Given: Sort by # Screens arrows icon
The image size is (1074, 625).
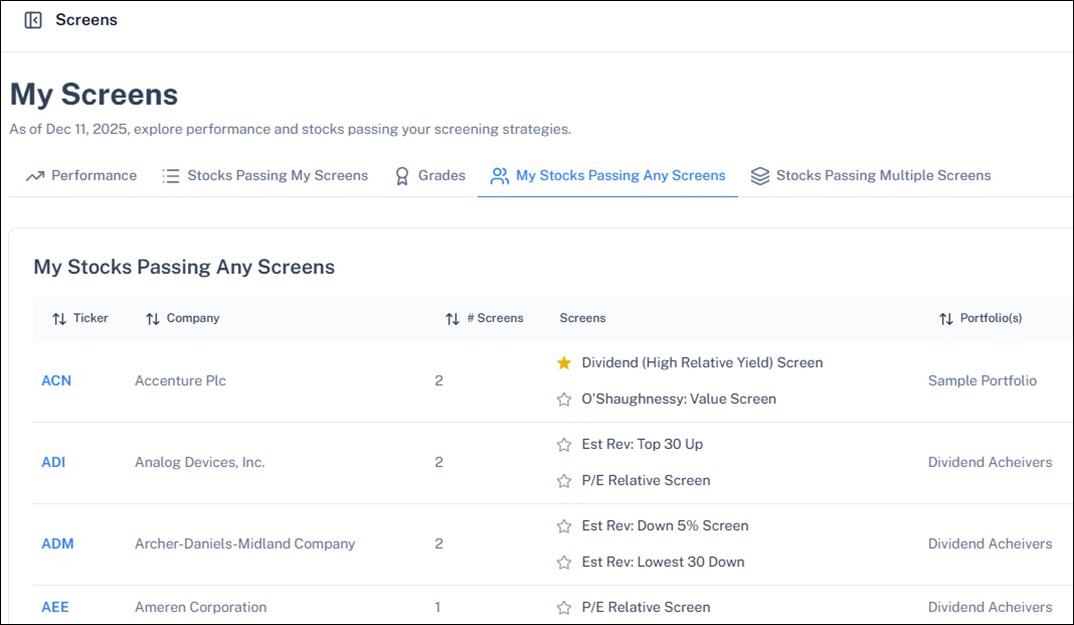Looking at the screenshot, I should pos(452,319).
